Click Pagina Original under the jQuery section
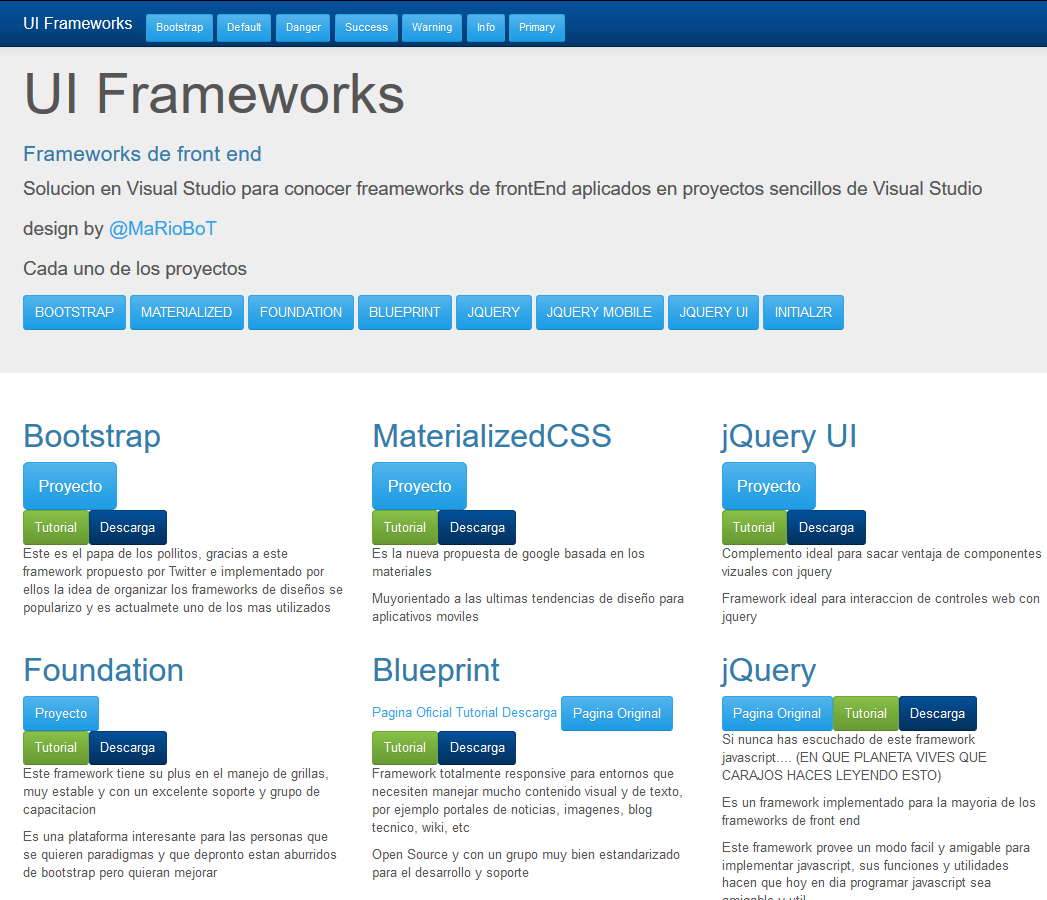 (777, 714)
